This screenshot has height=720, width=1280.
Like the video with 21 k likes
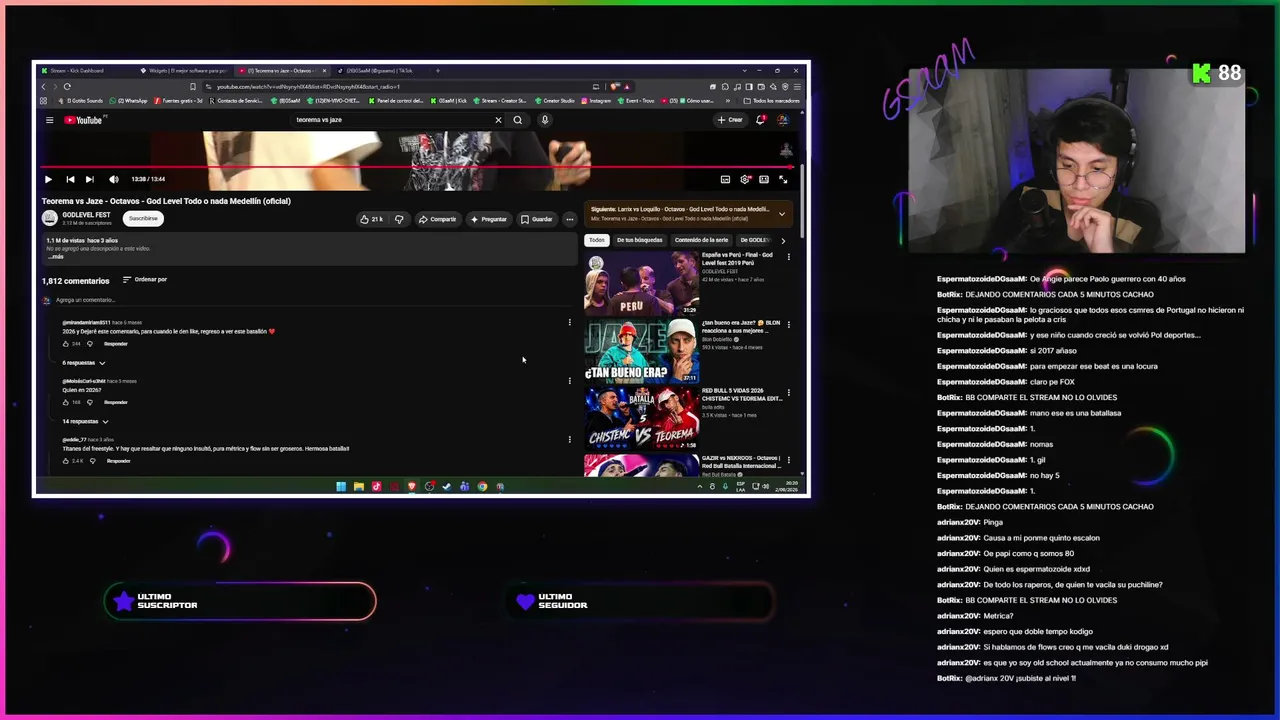tap(372, 219)
